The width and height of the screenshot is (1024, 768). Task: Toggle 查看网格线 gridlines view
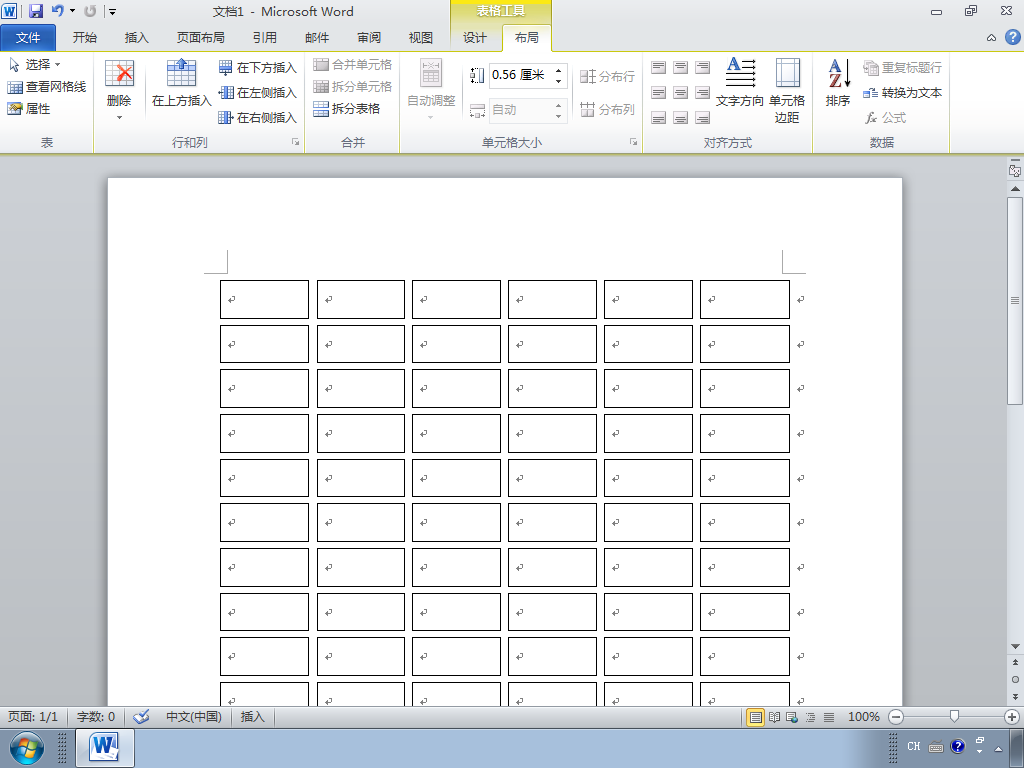coord(46,87)
